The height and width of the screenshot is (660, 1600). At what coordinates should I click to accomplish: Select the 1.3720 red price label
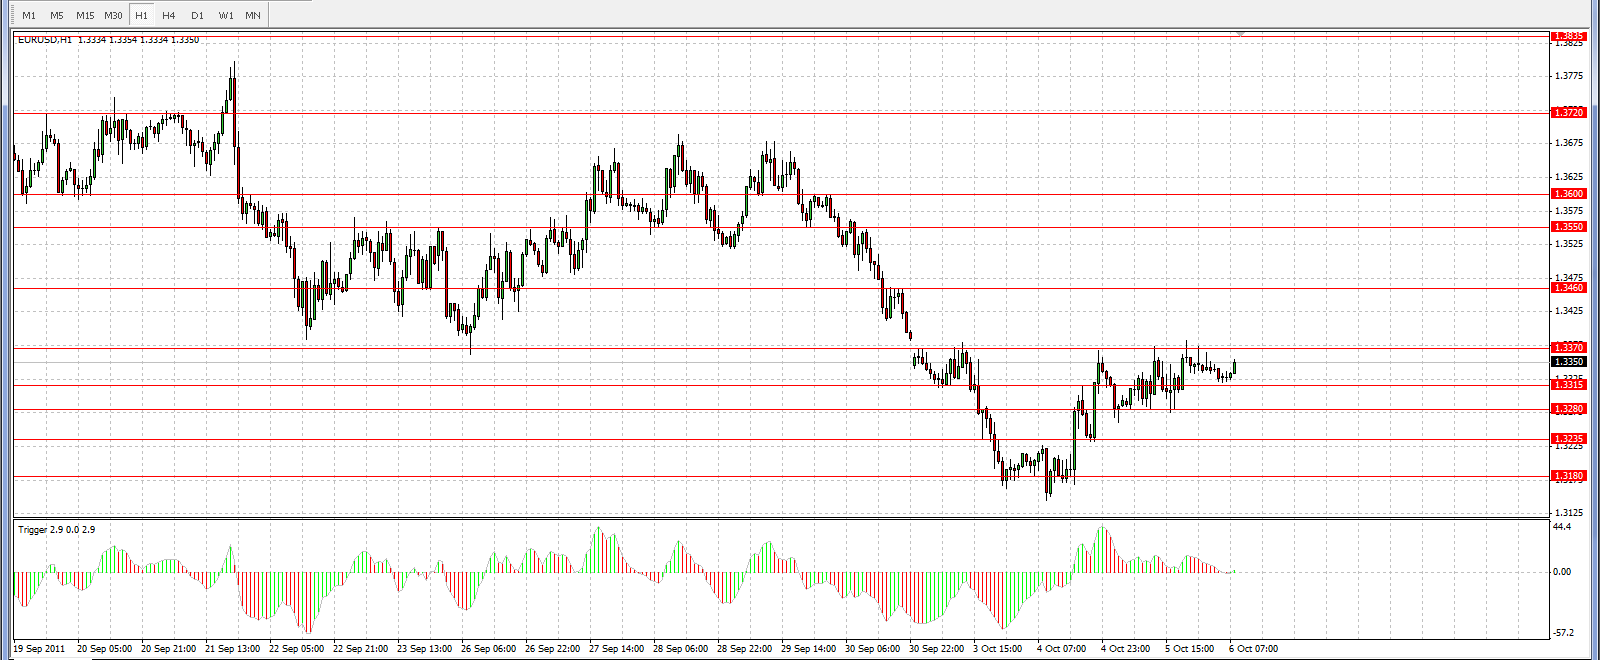(x=1568, y=113)
